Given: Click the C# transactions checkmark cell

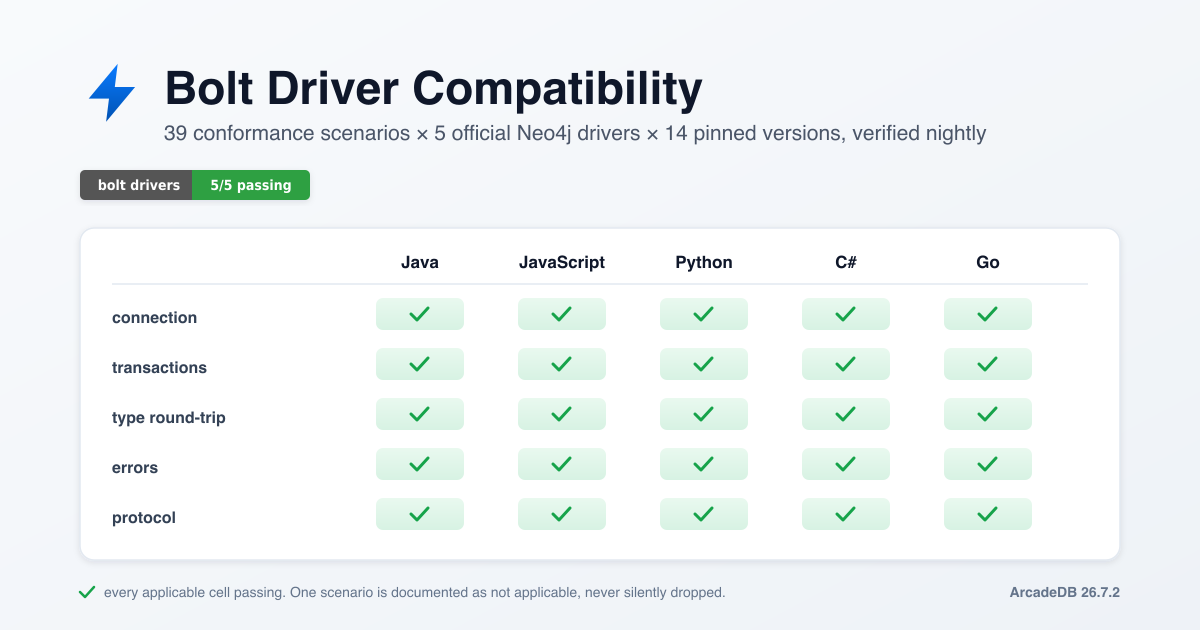Looking at the screenshot, I should [846, 364].
